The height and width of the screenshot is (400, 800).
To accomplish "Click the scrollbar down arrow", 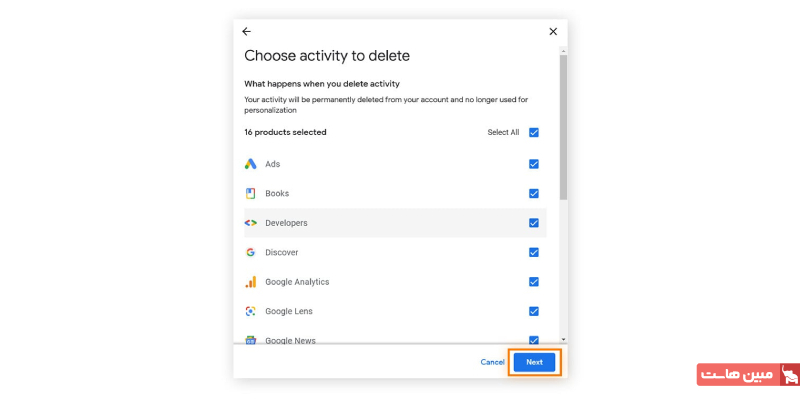I will click(x=563, y=339).
